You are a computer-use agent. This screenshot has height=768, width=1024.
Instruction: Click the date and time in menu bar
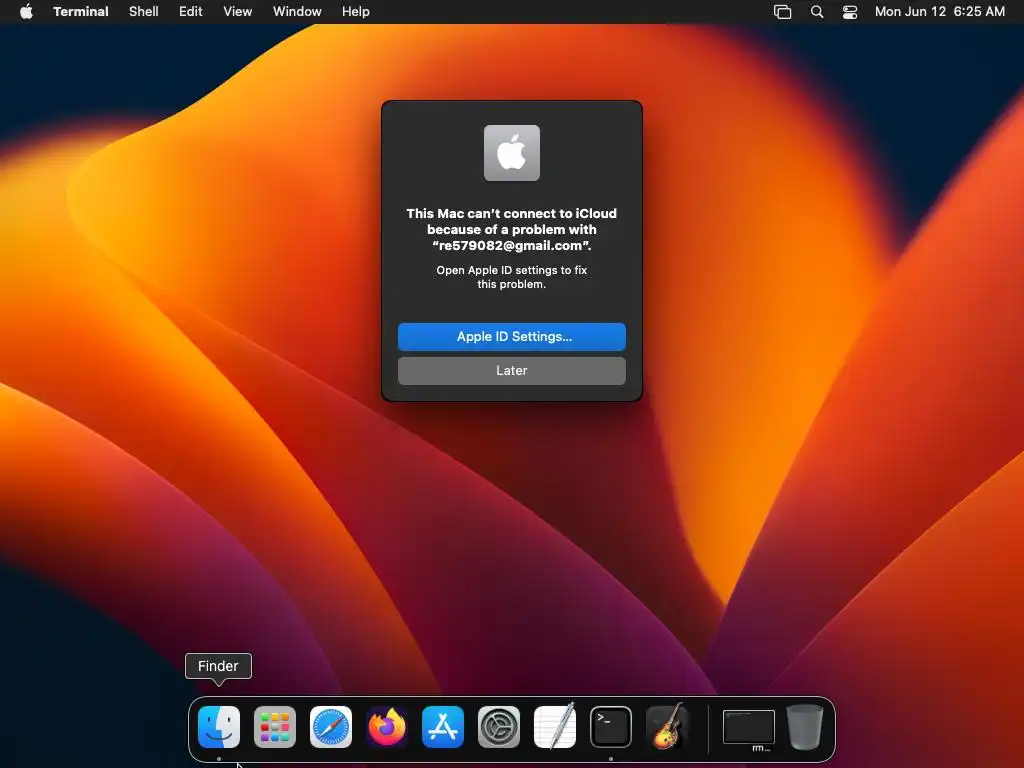click(939, 12)
